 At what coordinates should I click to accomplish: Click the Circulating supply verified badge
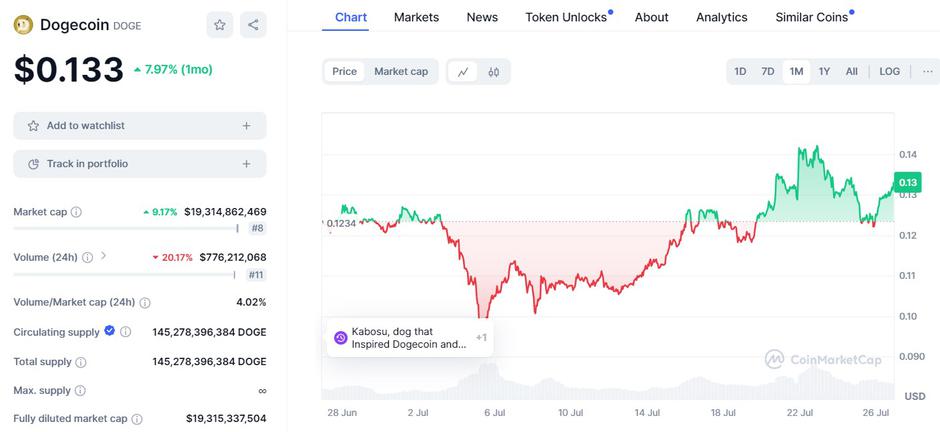110,331
